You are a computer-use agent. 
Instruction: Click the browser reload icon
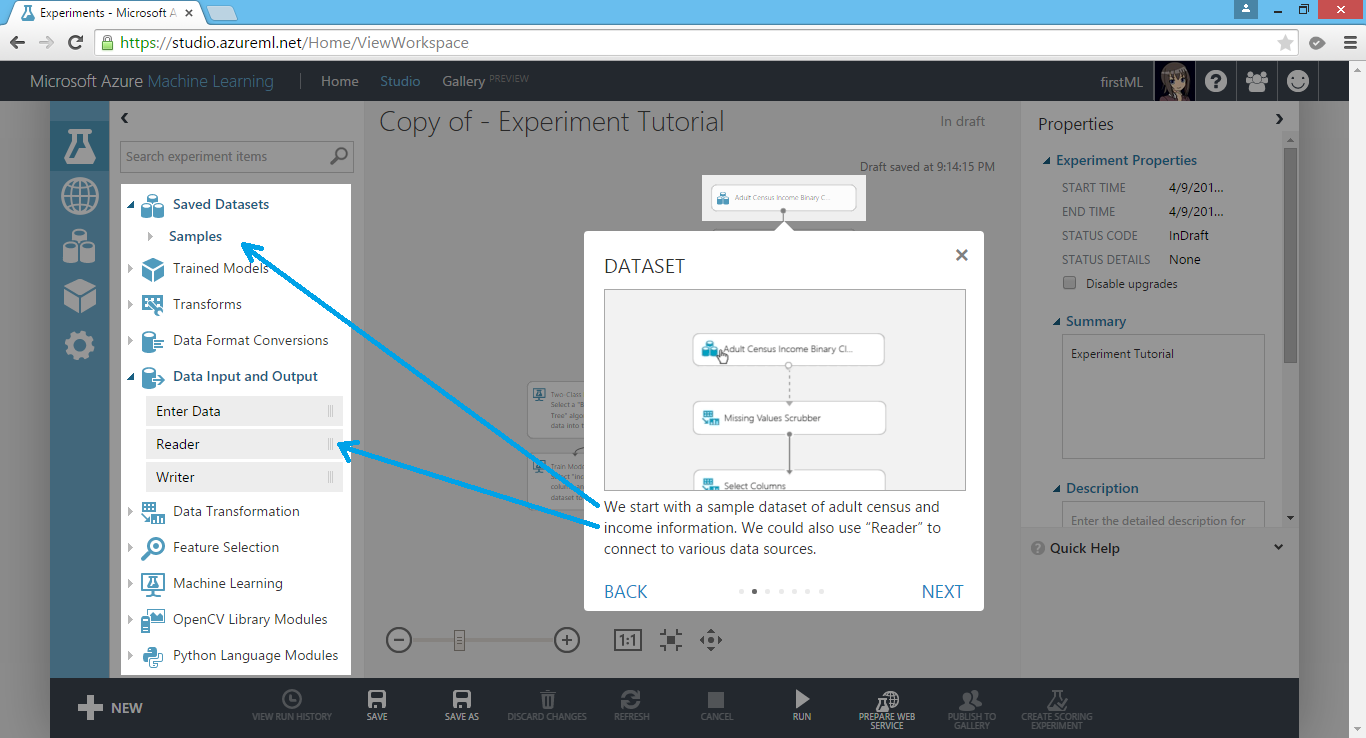75,43
